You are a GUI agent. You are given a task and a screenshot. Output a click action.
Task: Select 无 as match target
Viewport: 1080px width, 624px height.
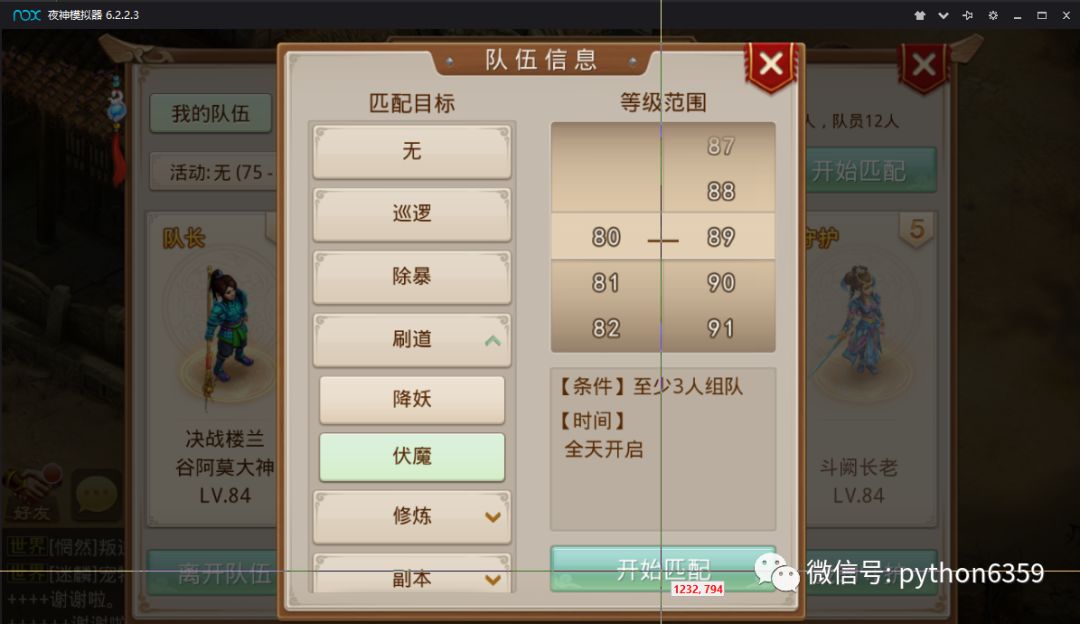412,152
